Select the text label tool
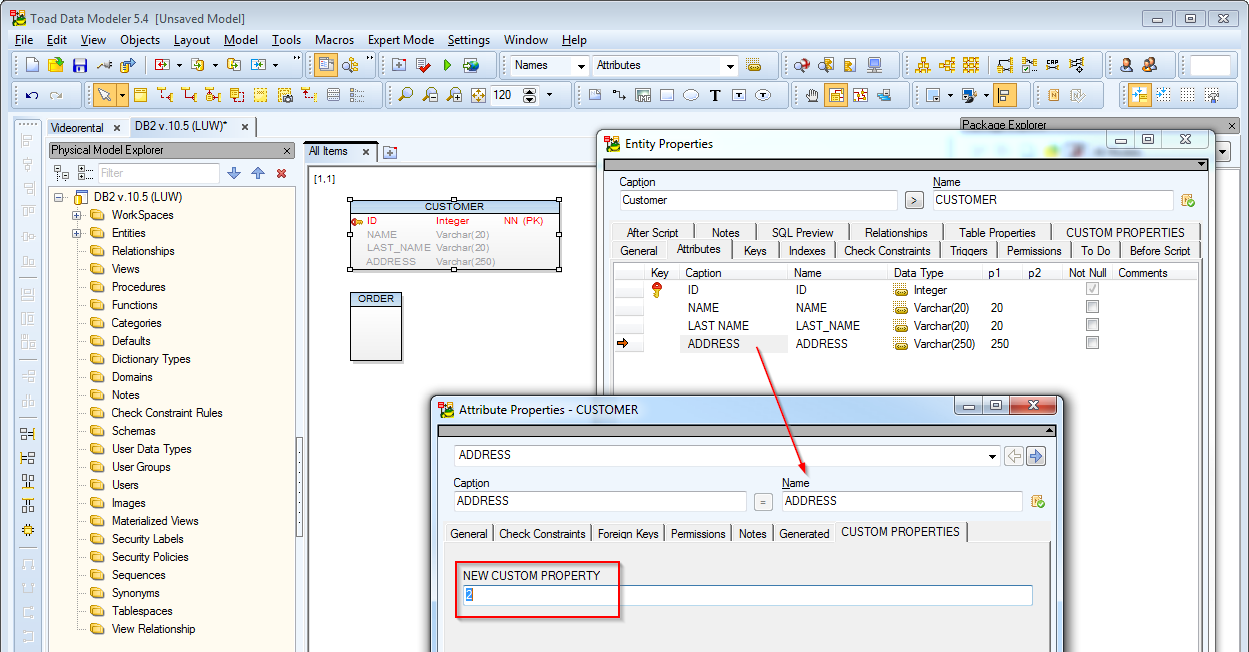Screen dimensions: 1249x652 (x=715, y=95)
